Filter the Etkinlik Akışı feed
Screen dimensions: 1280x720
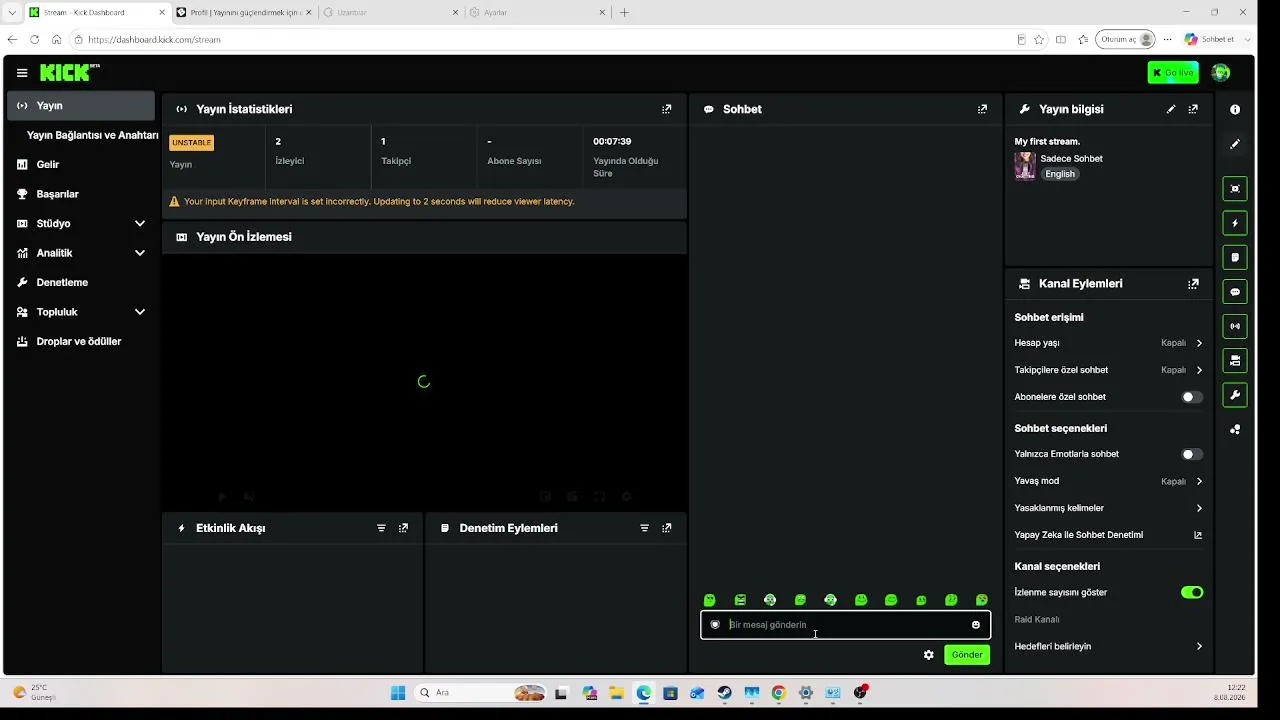[x=381, y=528]
